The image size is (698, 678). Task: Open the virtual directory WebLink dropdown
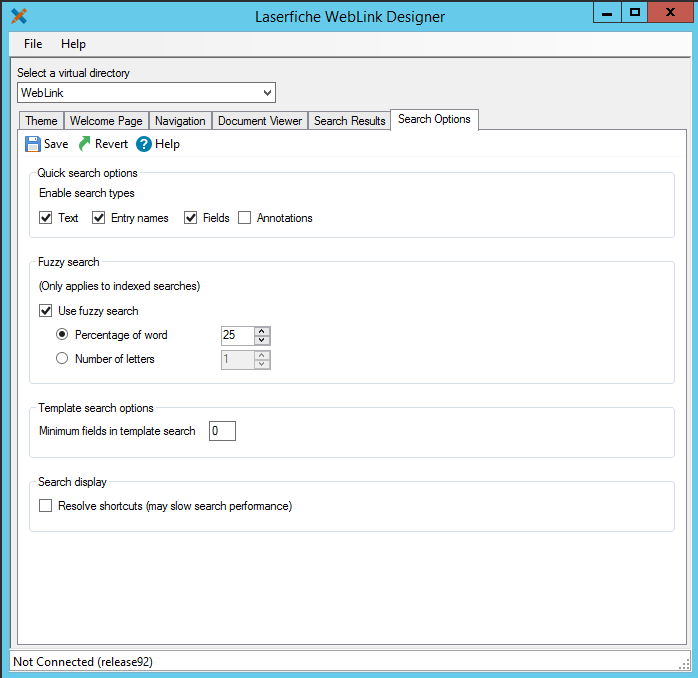[x=146, y=93]
